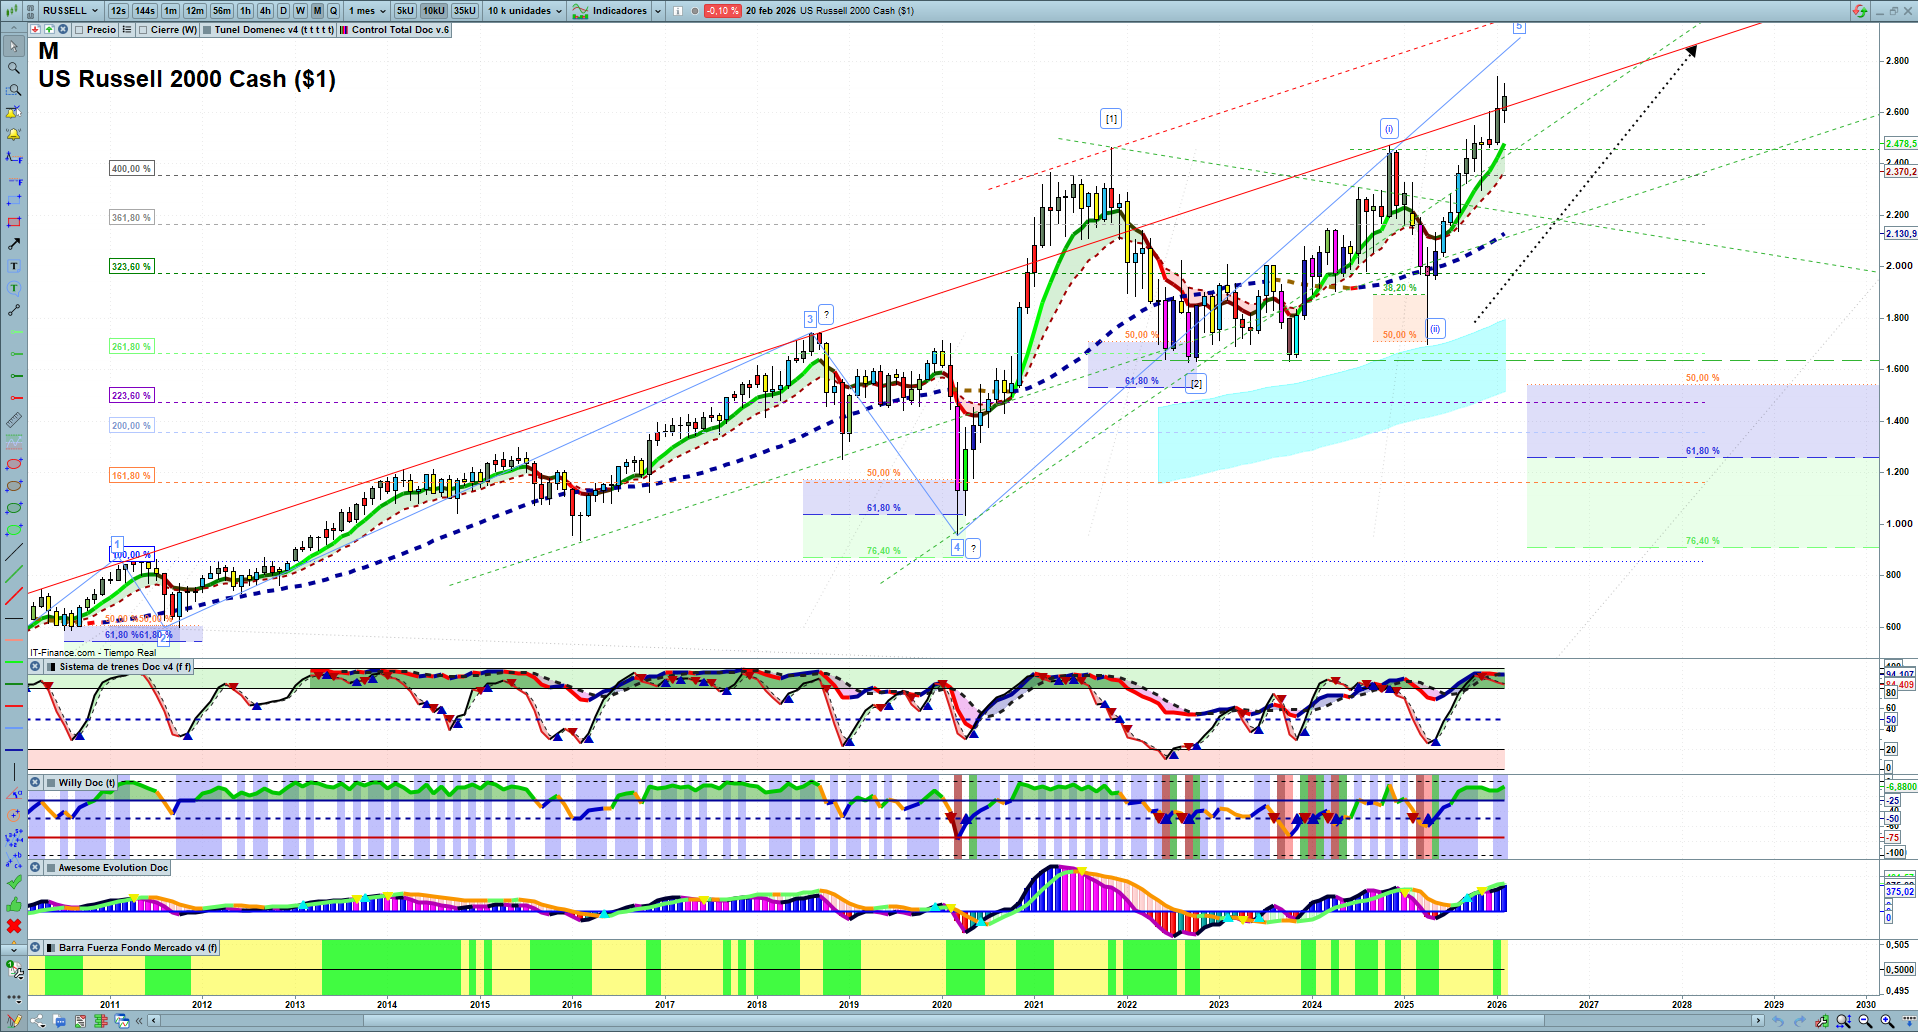Open the '10 k unidades' history dropdown
The width and height of the screenshot is (1918, 1032).
525,11
